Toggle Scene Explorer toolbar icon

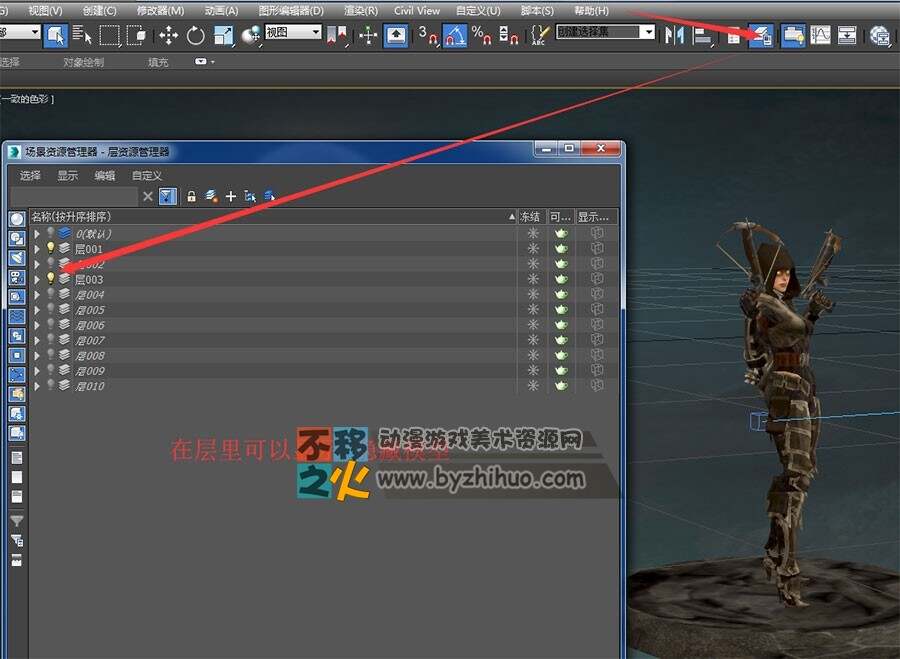[734, 36]
